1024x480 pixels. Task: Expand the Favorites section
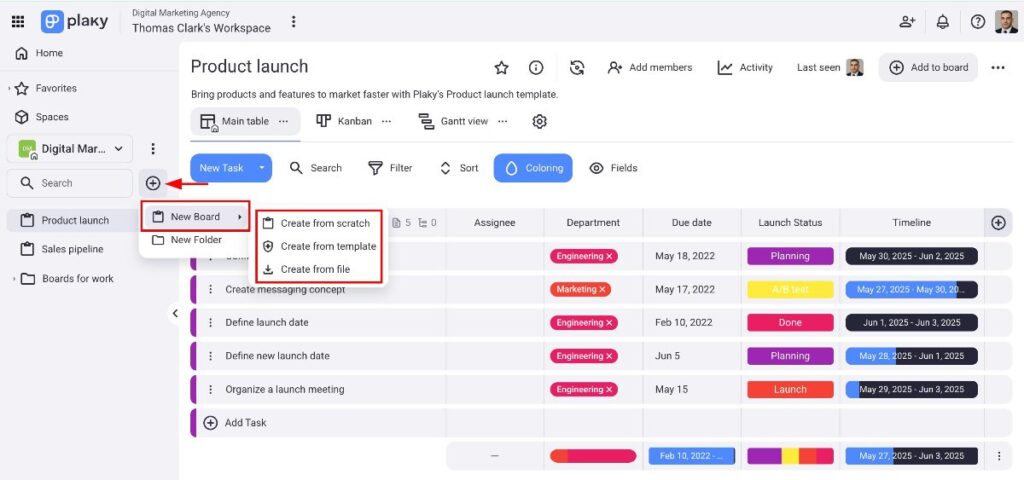(9, 88)
